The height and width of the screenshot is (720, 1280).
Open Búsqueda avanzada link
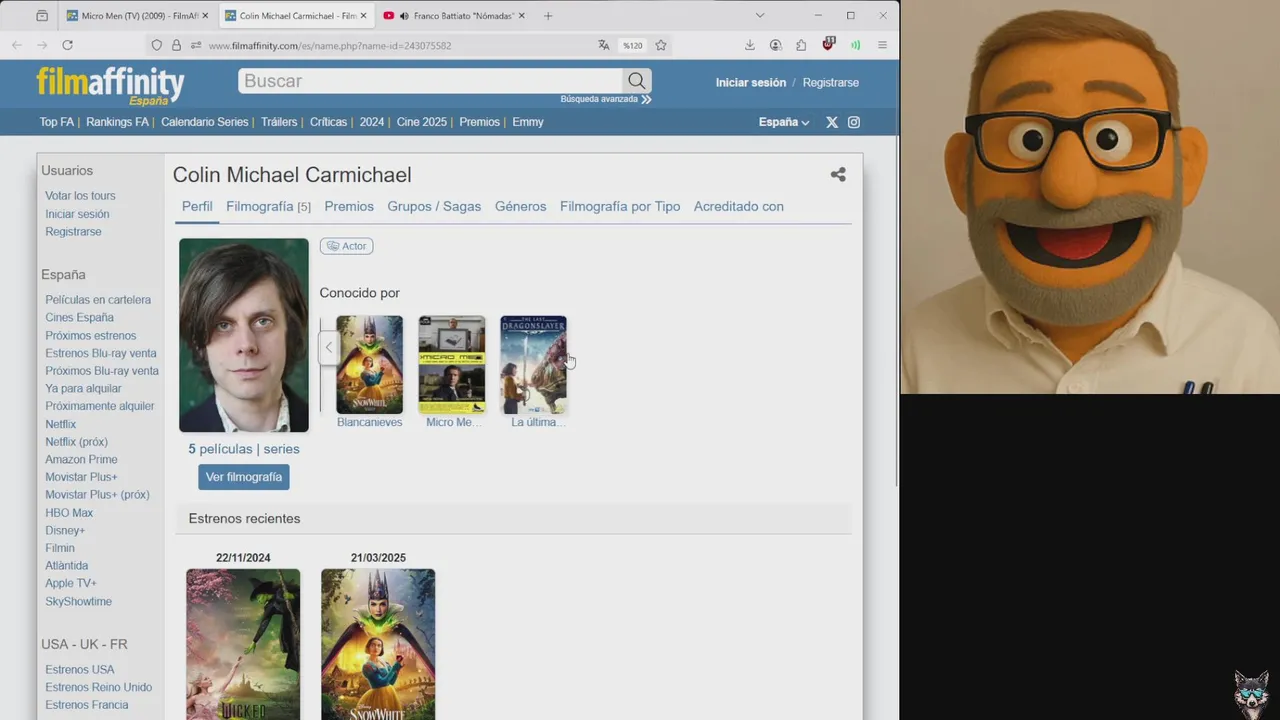tap(606, 99)
